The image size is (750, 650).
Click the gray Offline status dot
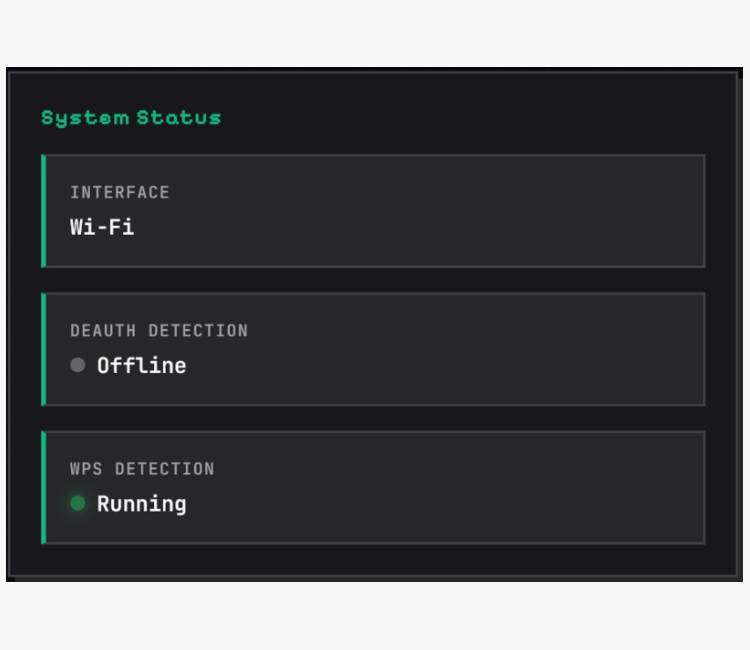click(x=77, y=365)
